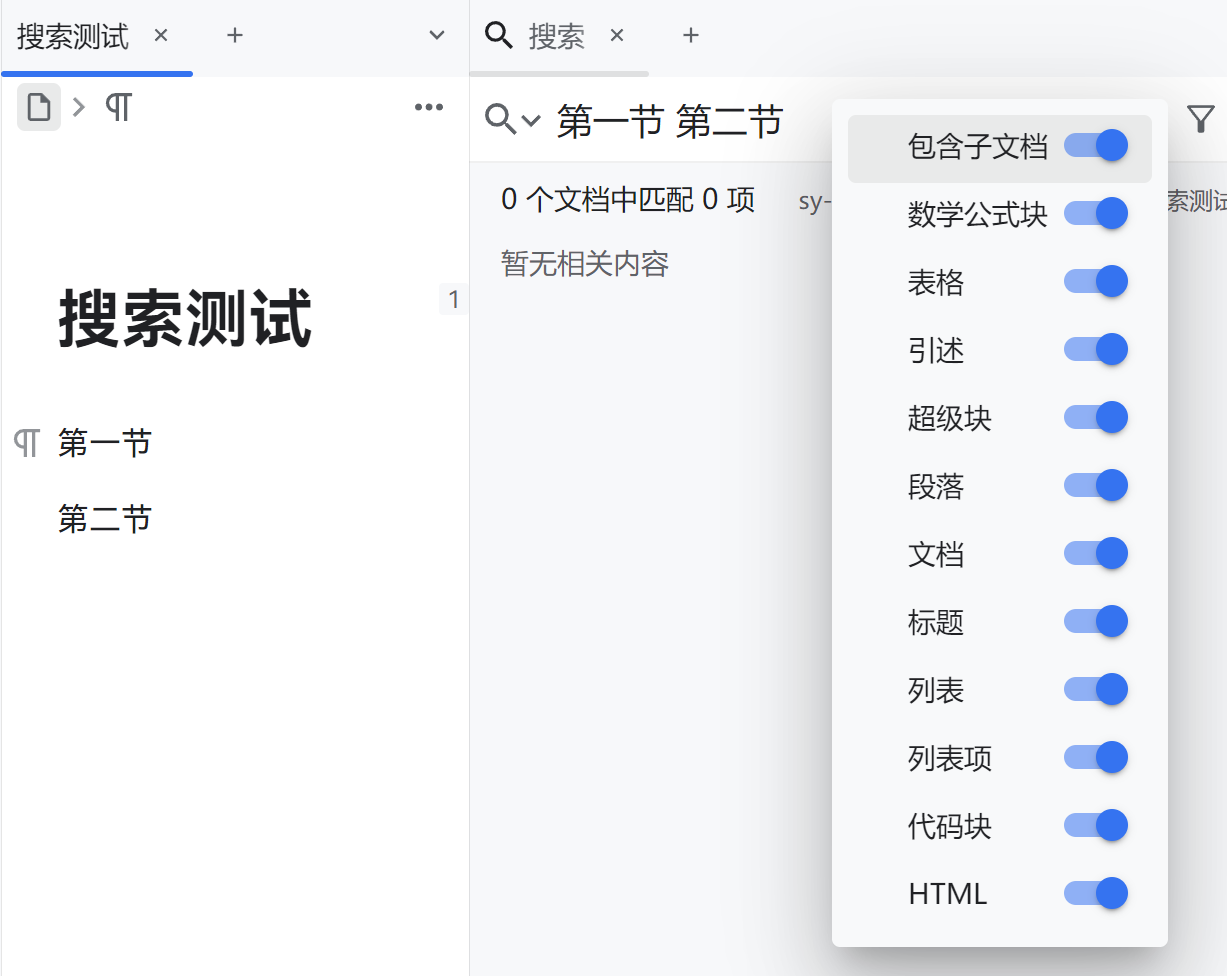Close the 搜索测试 tab

point(161,36)
